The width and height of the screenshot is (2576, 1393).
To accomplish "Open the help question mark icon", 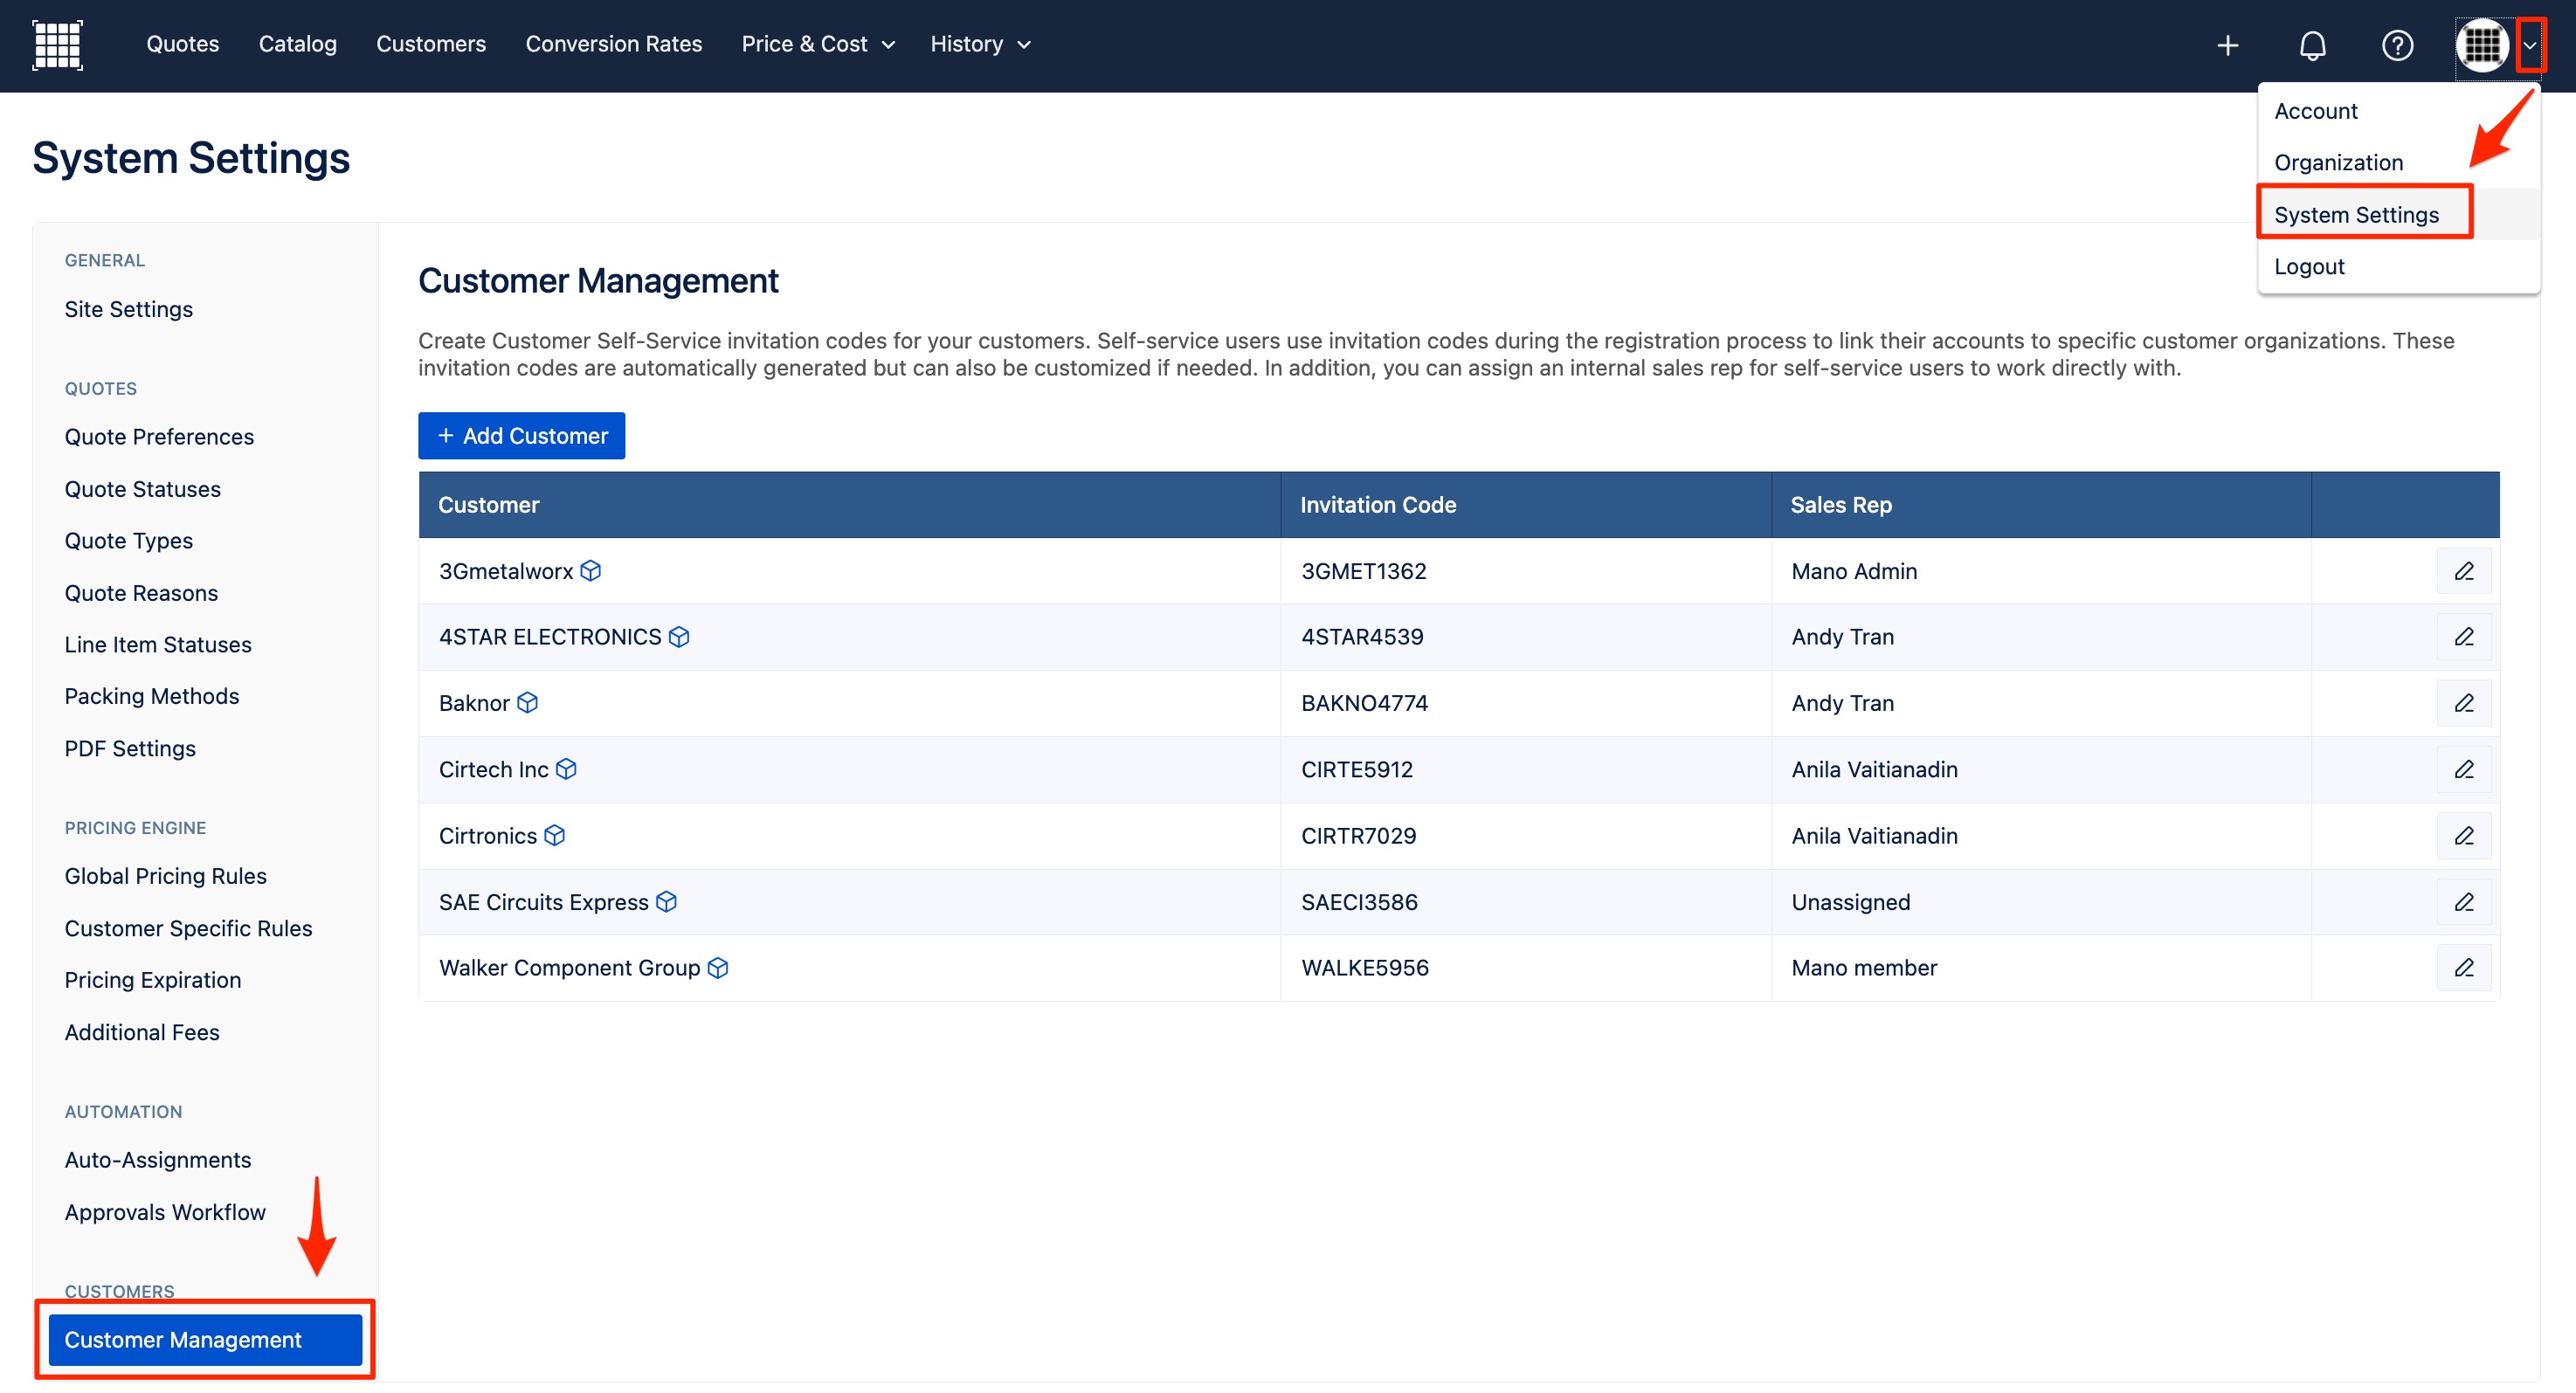I will [2397, 45].
